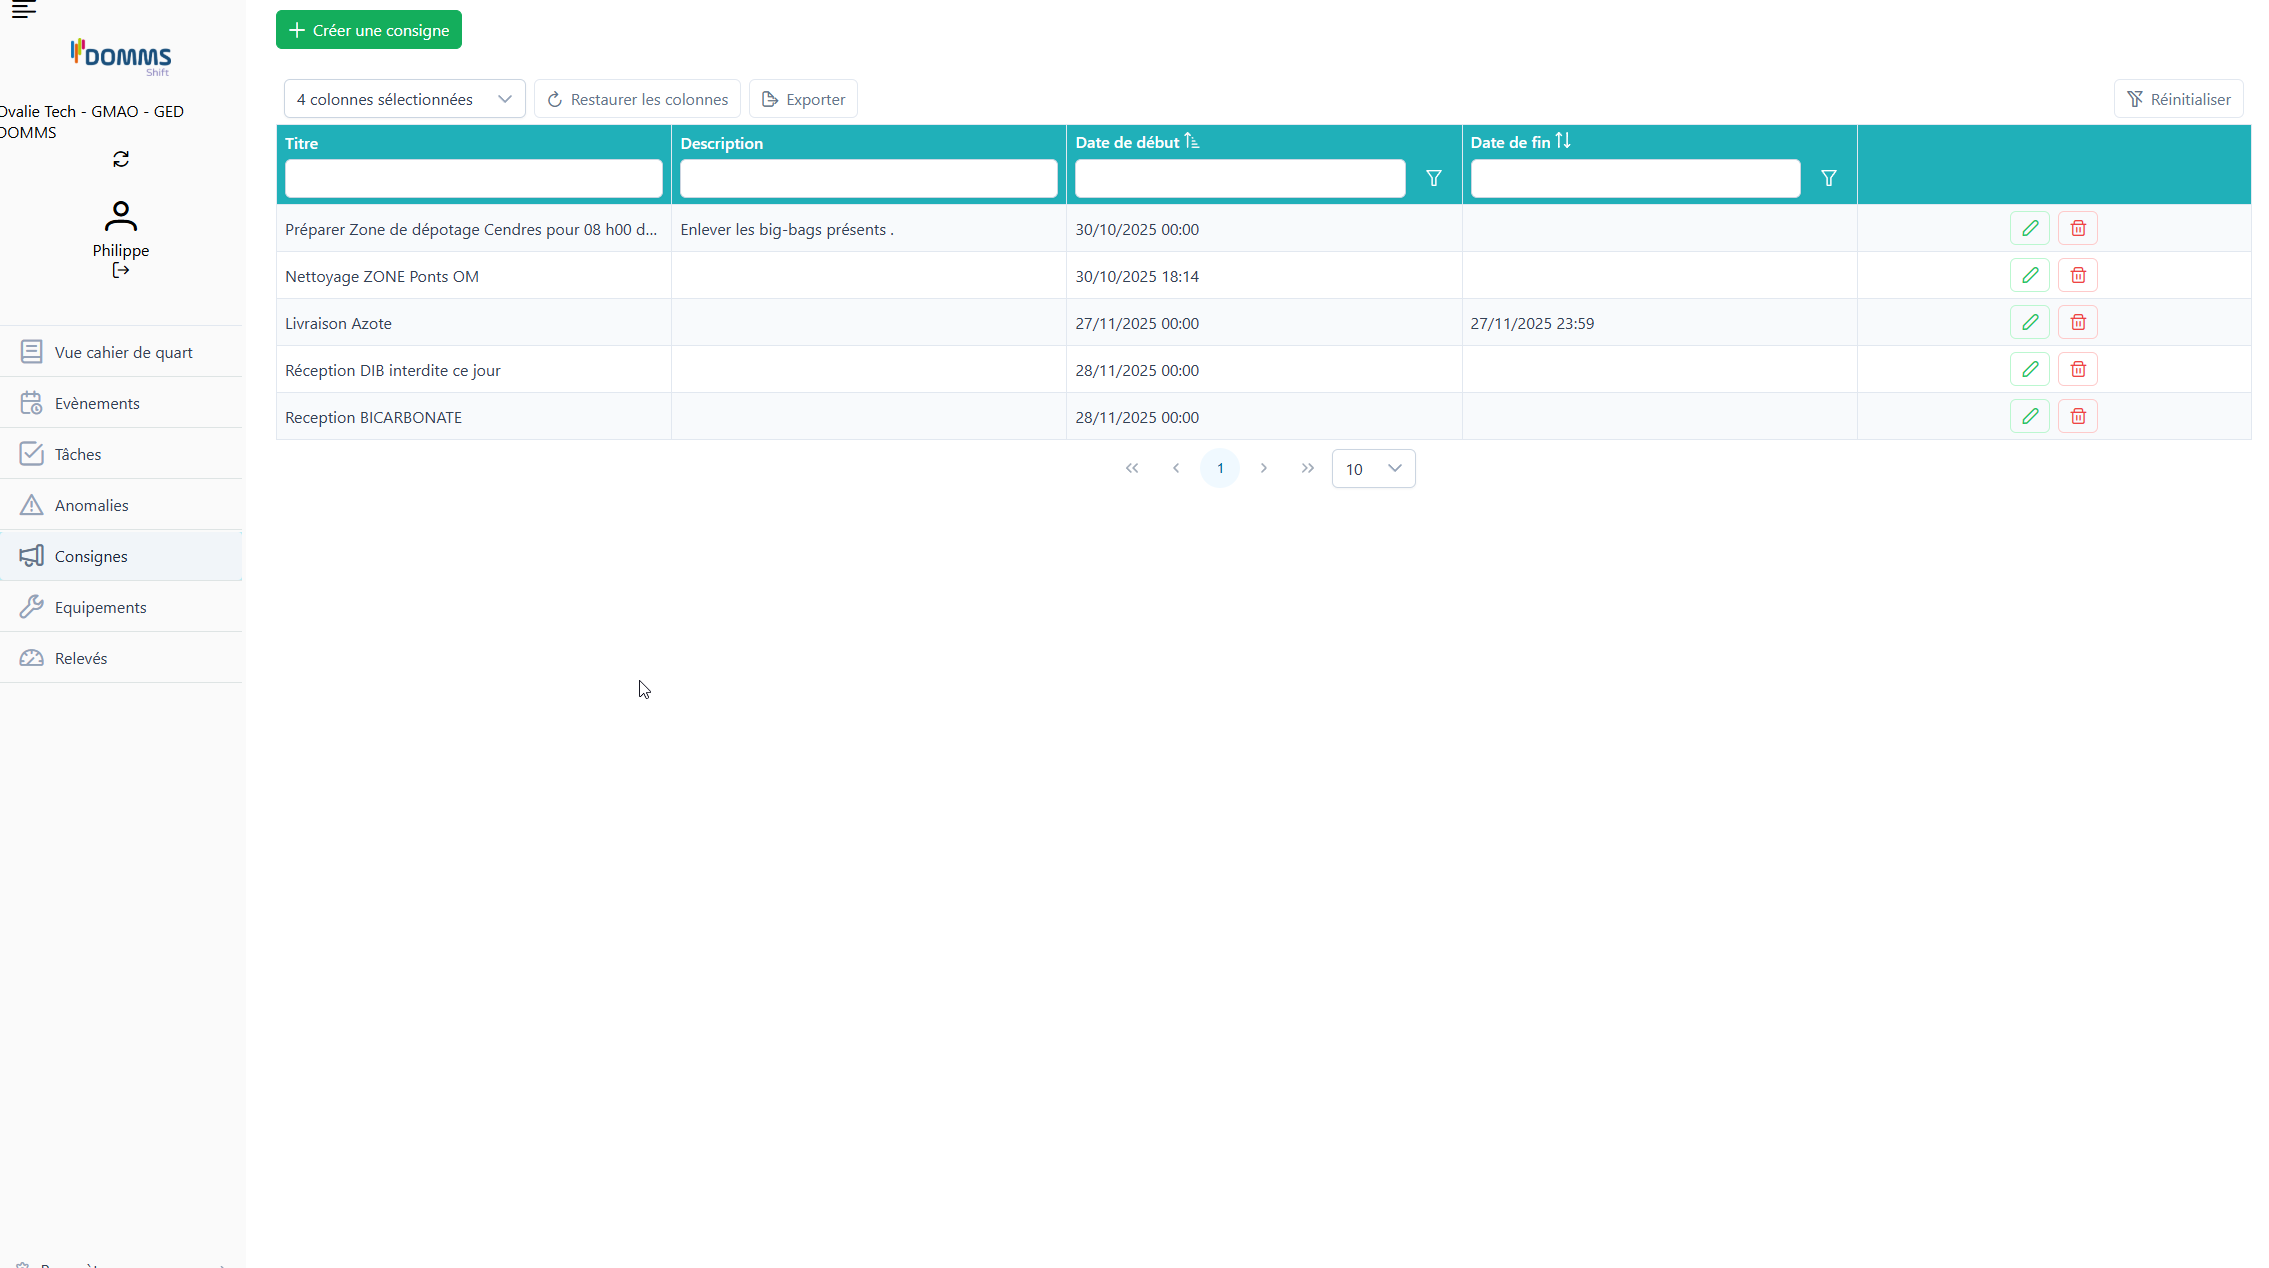
Task: Click the logout icon under Philippe
Action: 121,271
